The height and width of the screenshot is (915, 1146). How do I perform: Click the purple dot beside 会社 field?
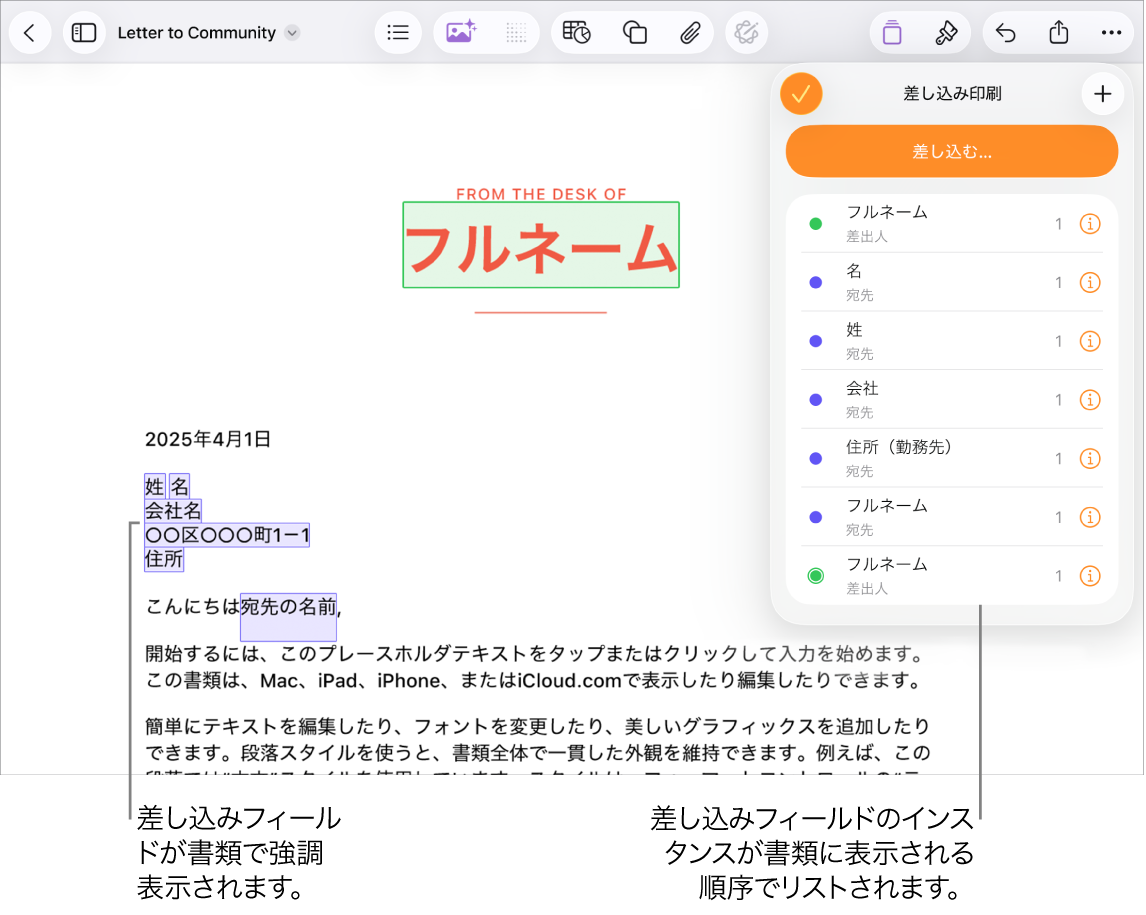(x=815, y=400)
